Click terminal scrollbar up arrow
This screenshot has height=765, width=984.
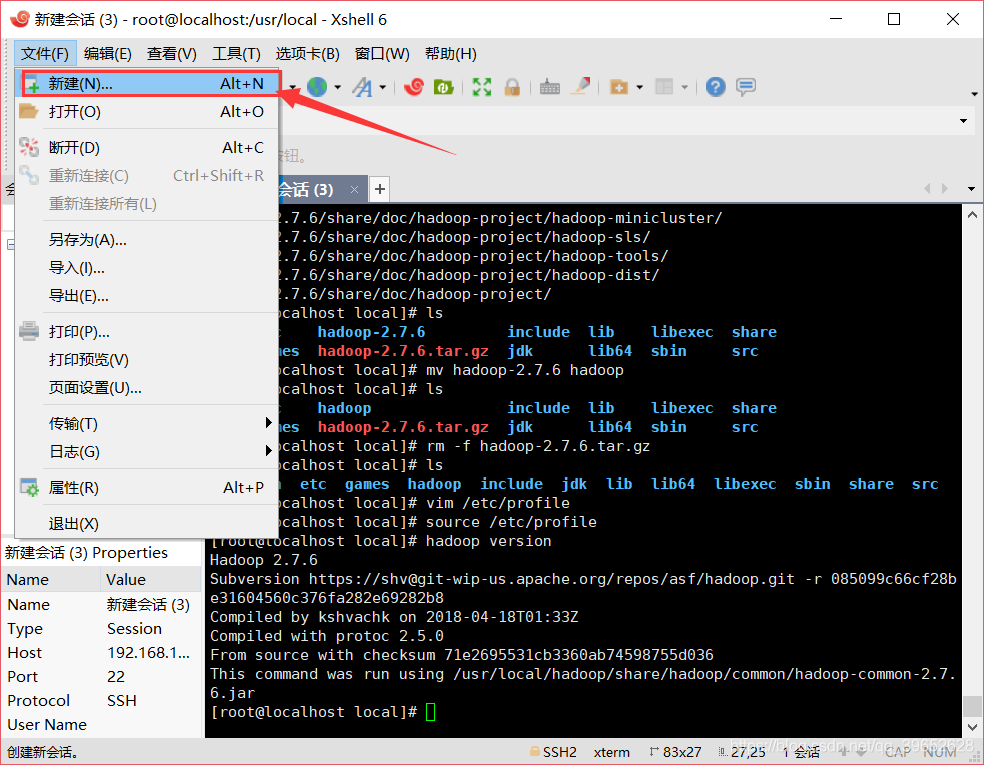tap(972, 215)
